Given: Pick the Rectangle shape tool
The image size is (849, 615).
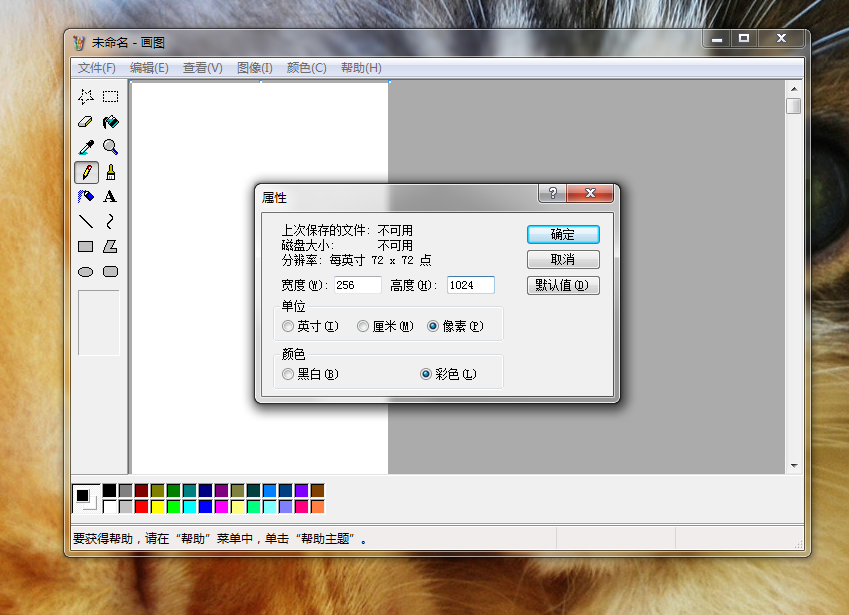Looking at the screenshot, I should pos(86,247).
